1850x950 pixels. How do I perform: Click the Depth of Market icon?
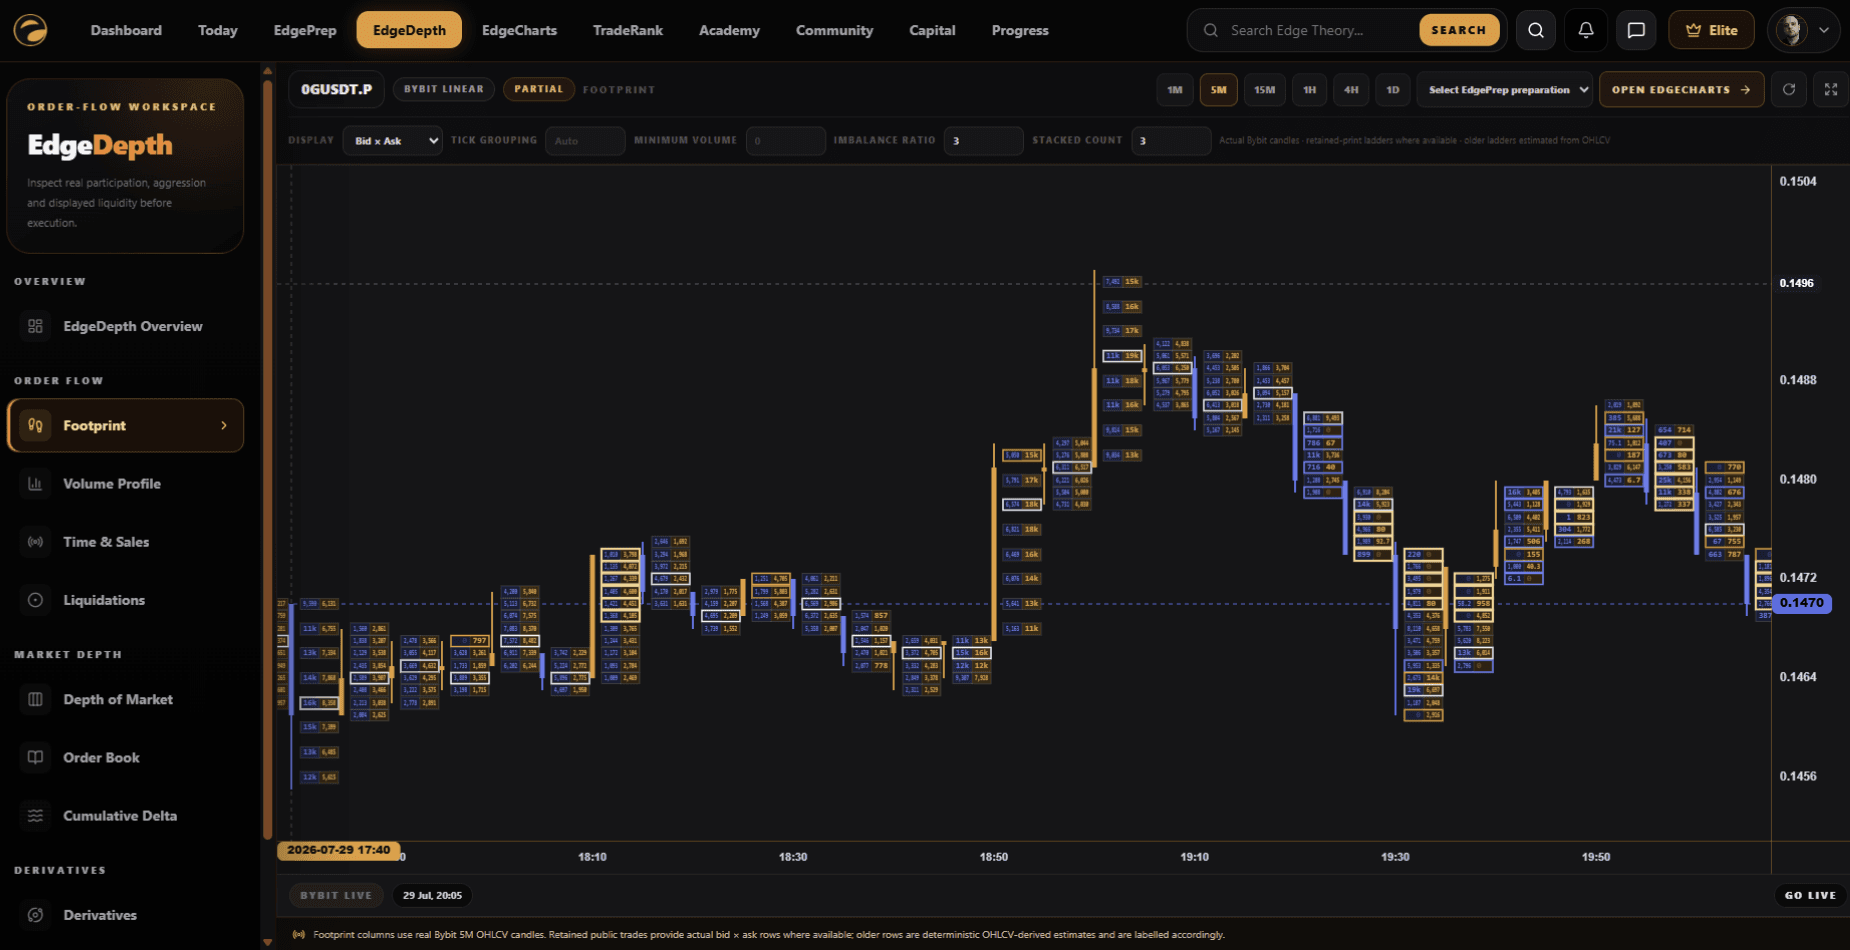(35, 699)
